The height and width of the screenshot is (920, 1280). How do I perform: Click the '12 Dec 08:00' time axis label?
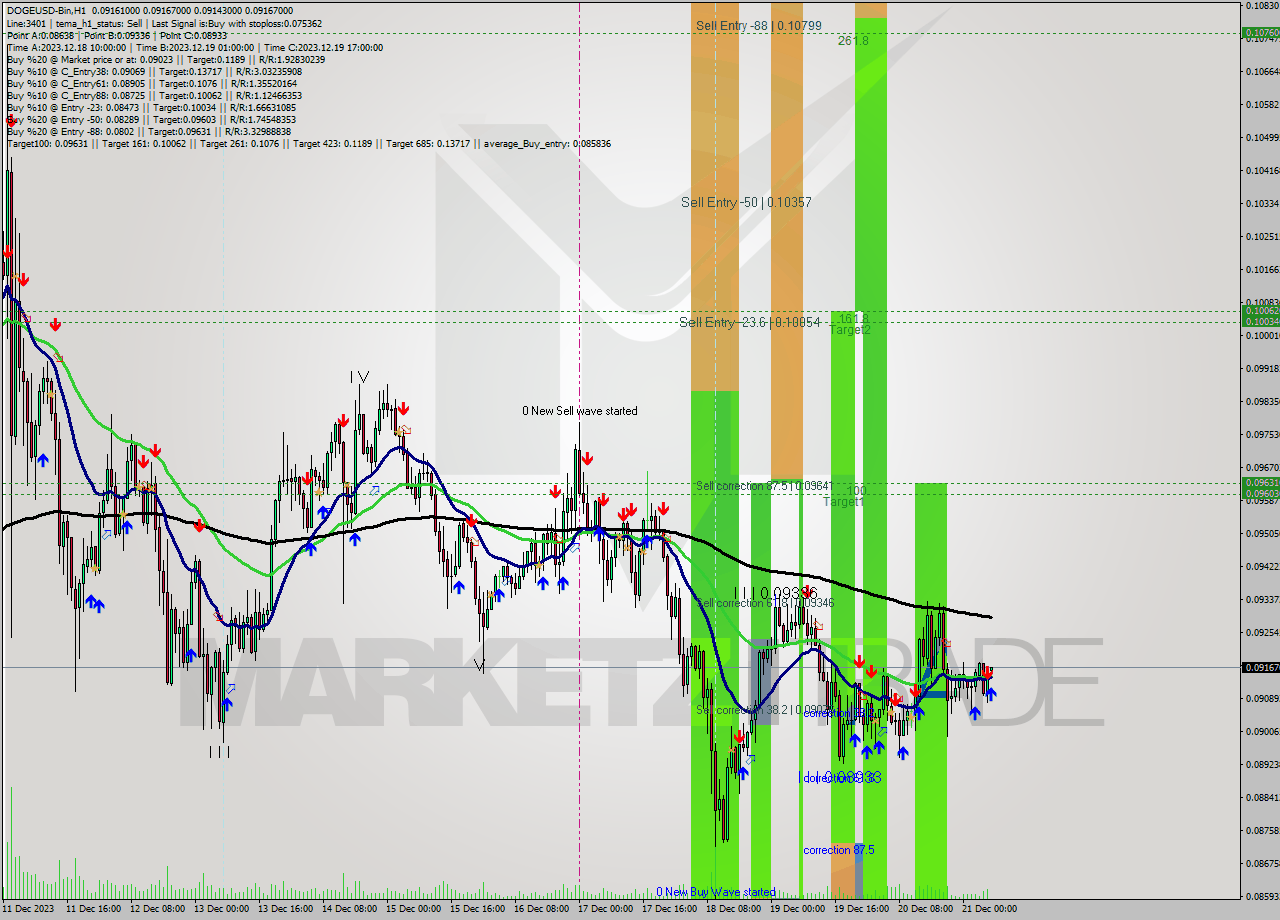click(158, 909)
